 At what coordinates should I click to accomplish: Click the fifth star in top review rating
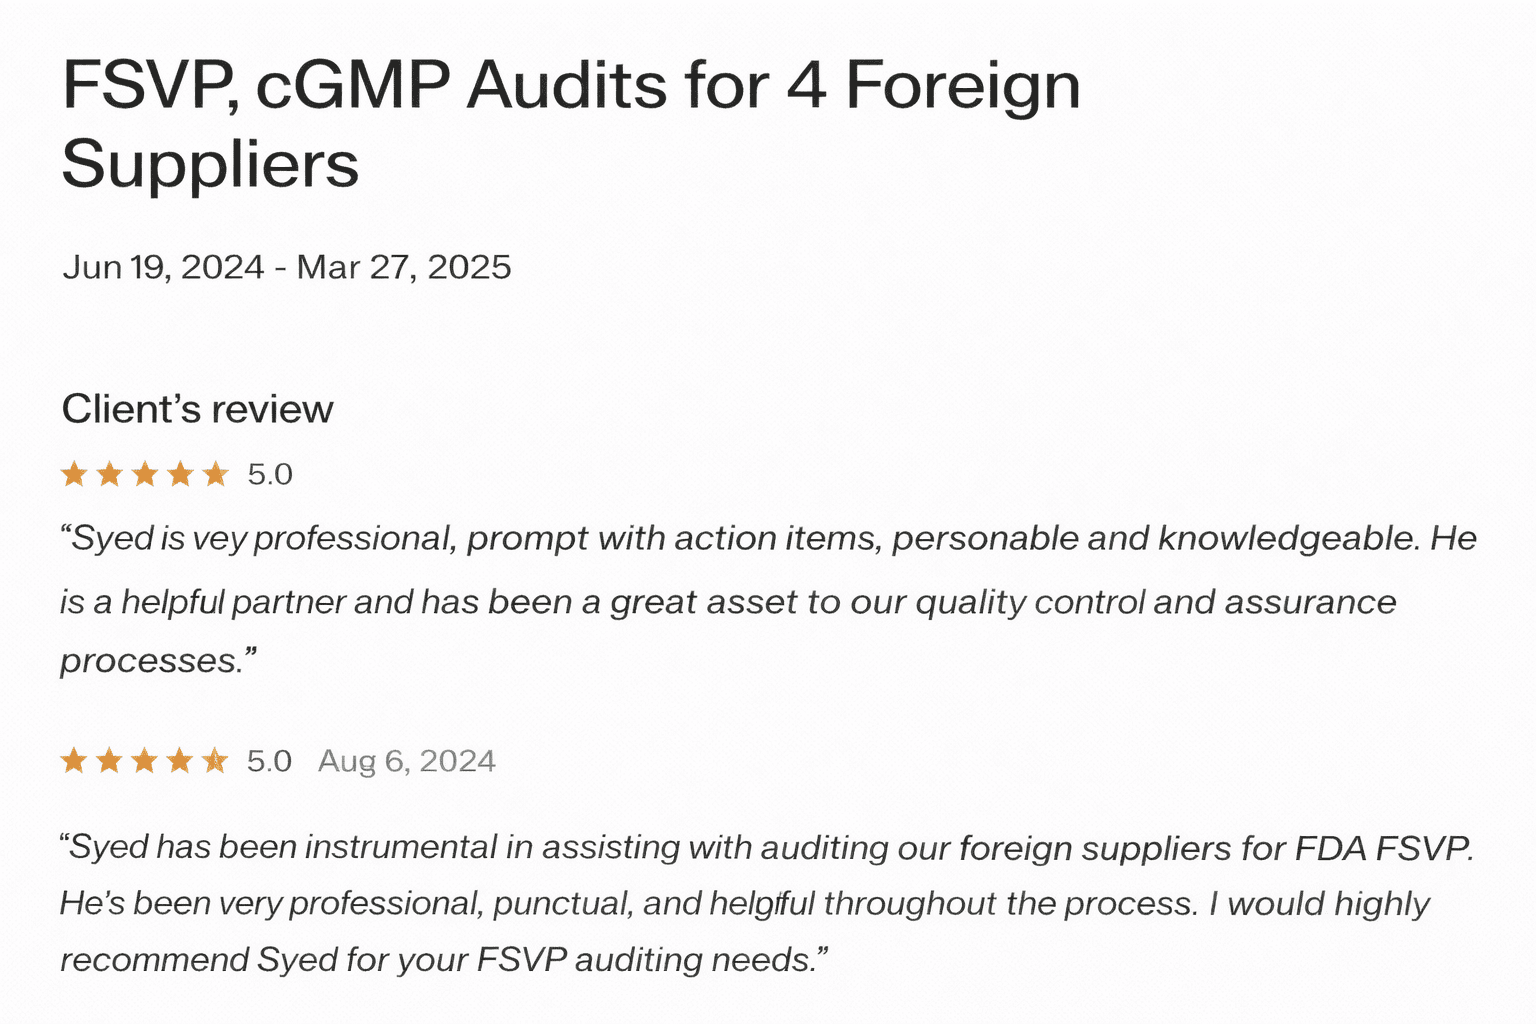[x=216, y=474]
